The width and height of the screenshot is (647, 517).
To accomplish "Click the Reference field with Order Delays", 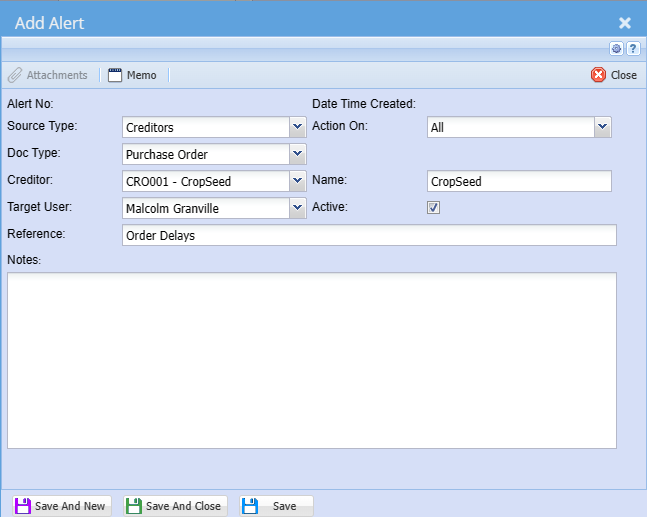I will 368,235.
